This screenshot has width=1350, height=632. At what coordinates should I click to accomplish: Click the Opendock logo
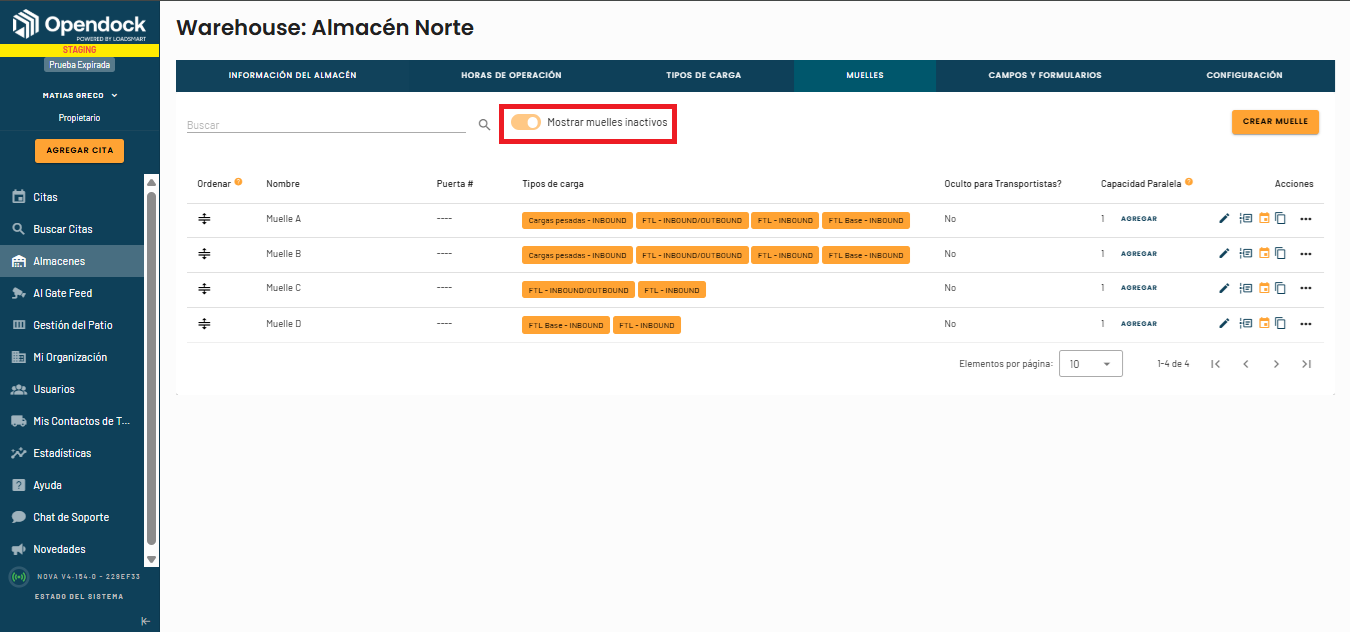tap(79, 24)
